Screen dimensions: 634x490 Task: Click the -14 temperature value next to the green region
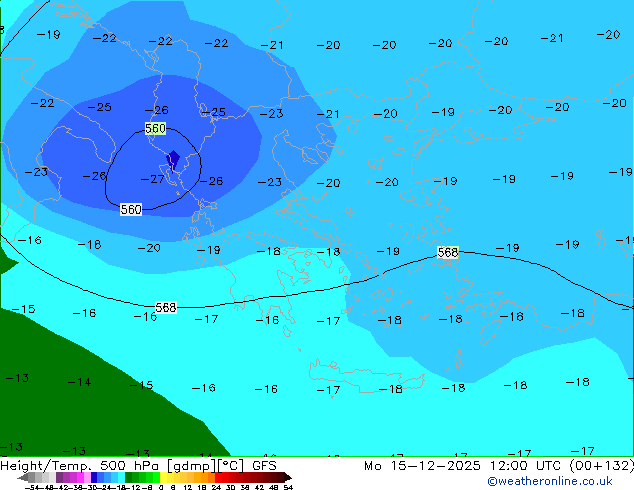[79, 382]
